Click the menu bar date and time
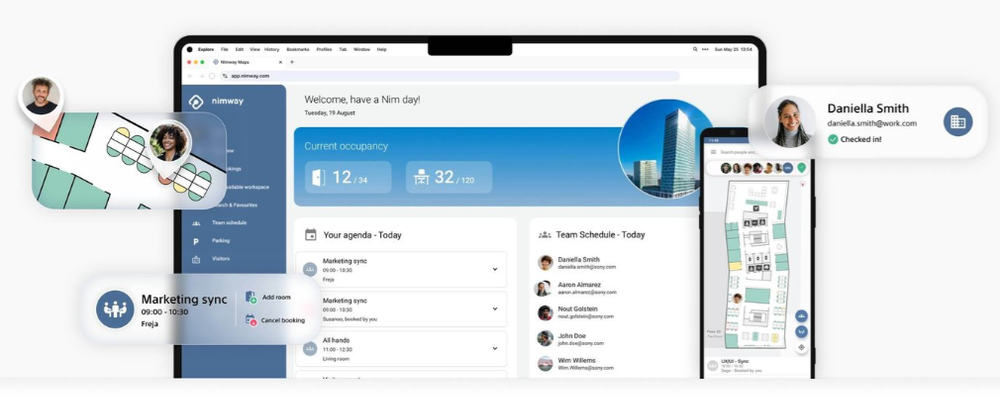This screenshot has height=415, width=1000. pos(733,49)
